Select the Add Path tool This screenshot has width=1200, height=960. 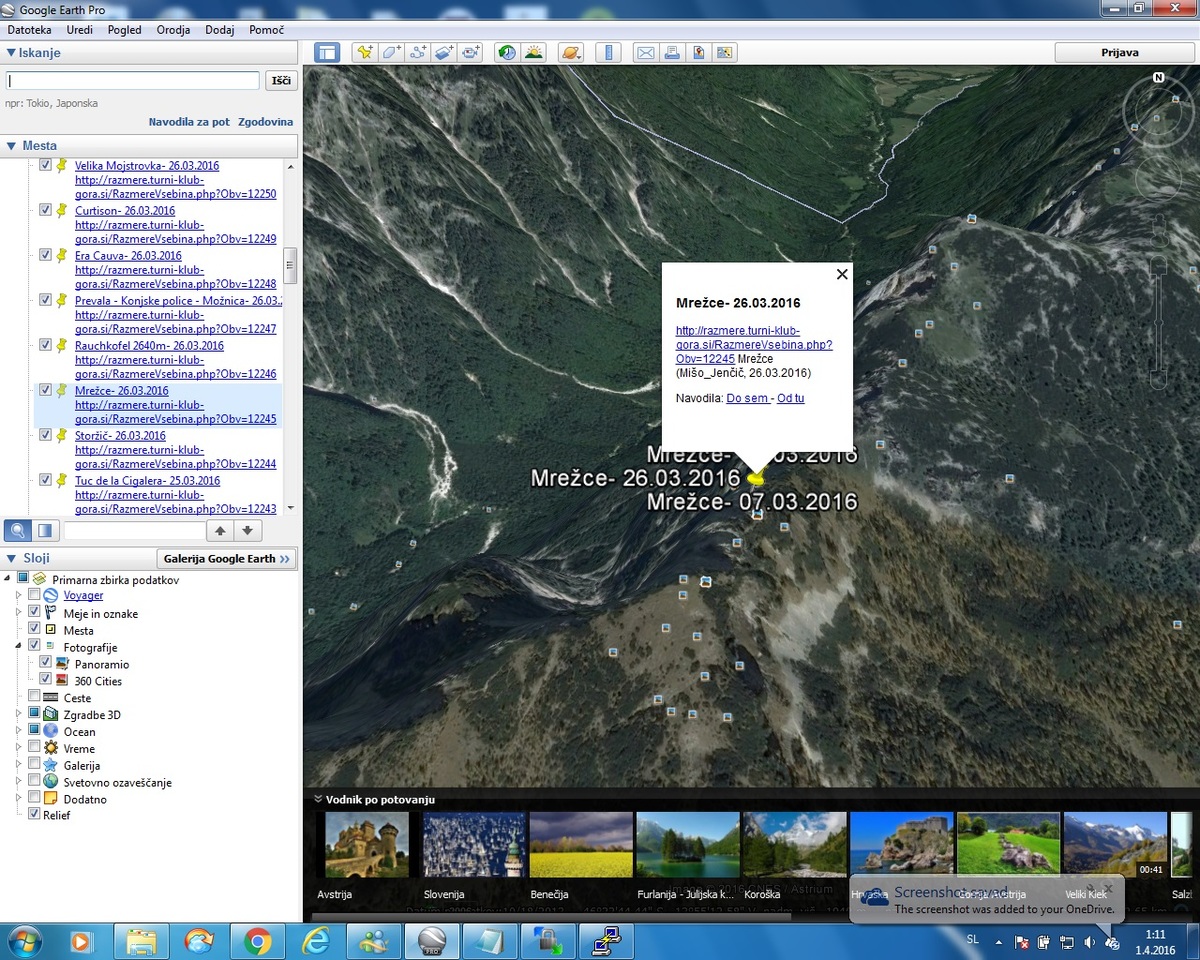pyautogui.click(x=419, y=53)
